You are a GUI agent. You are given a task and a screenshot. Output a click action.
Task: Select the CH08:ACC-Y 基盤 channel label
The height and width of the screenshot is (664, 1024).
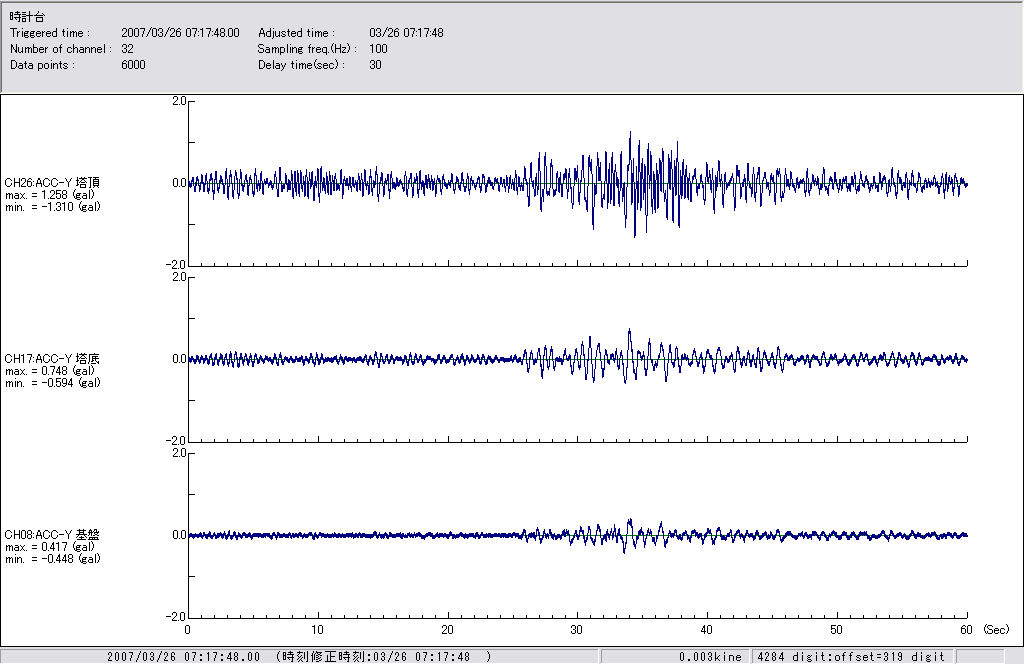point(52,535)
